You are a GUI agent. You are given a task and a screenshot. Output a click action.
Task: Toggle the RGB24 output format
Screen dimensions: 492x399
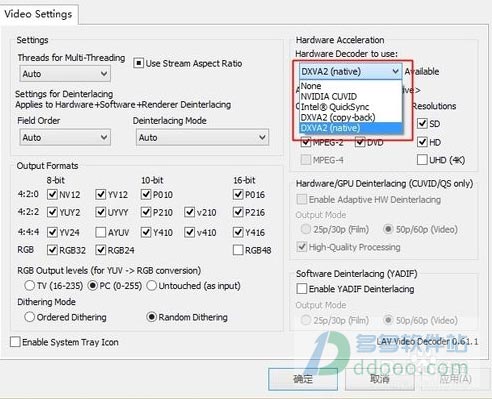(100, 250)
